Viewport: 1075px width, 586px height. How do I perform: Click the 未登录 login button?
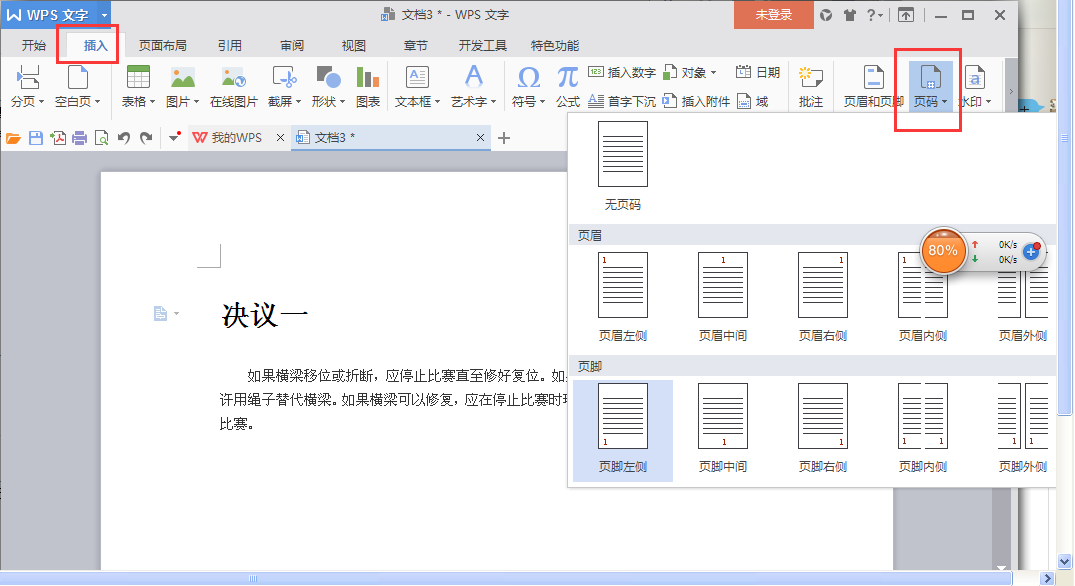tap(774, 15)
